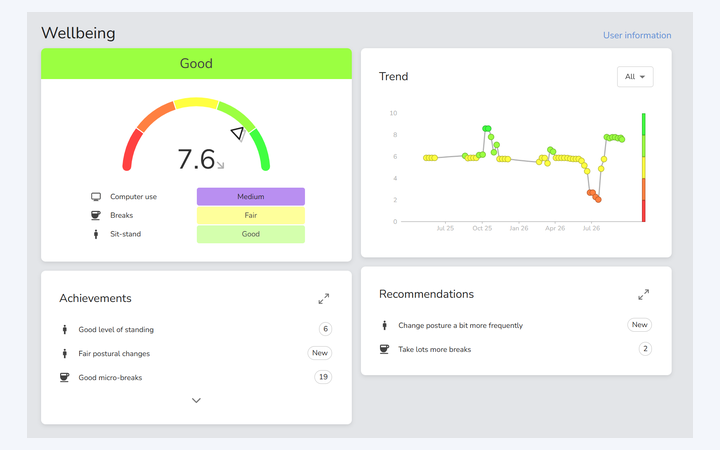Image resolution: width=720 pixels, height=450 pixels.
Task: Click the red segment of the gauge
Action: (x=131, y=150)
